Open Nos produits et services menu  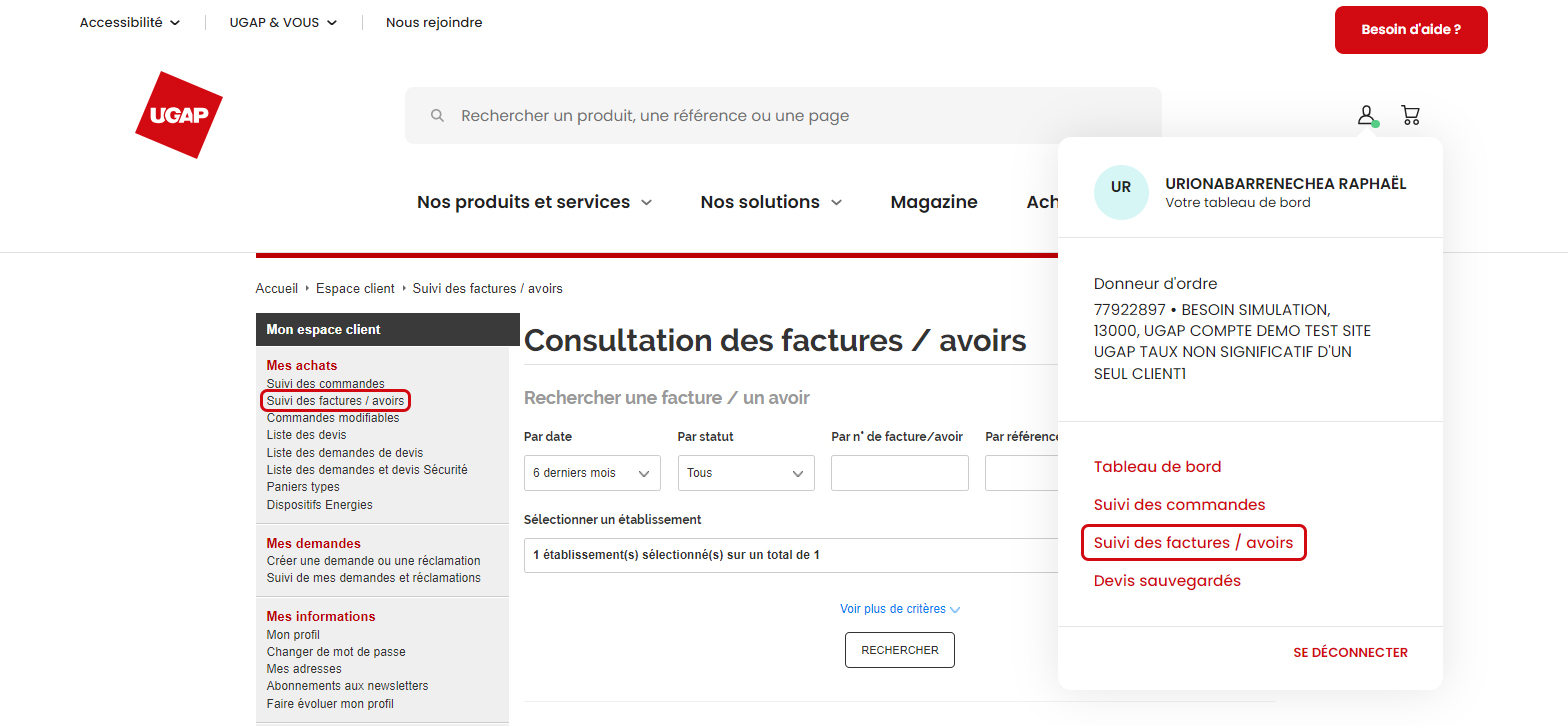pyautogui.click(x=534, y=202)
